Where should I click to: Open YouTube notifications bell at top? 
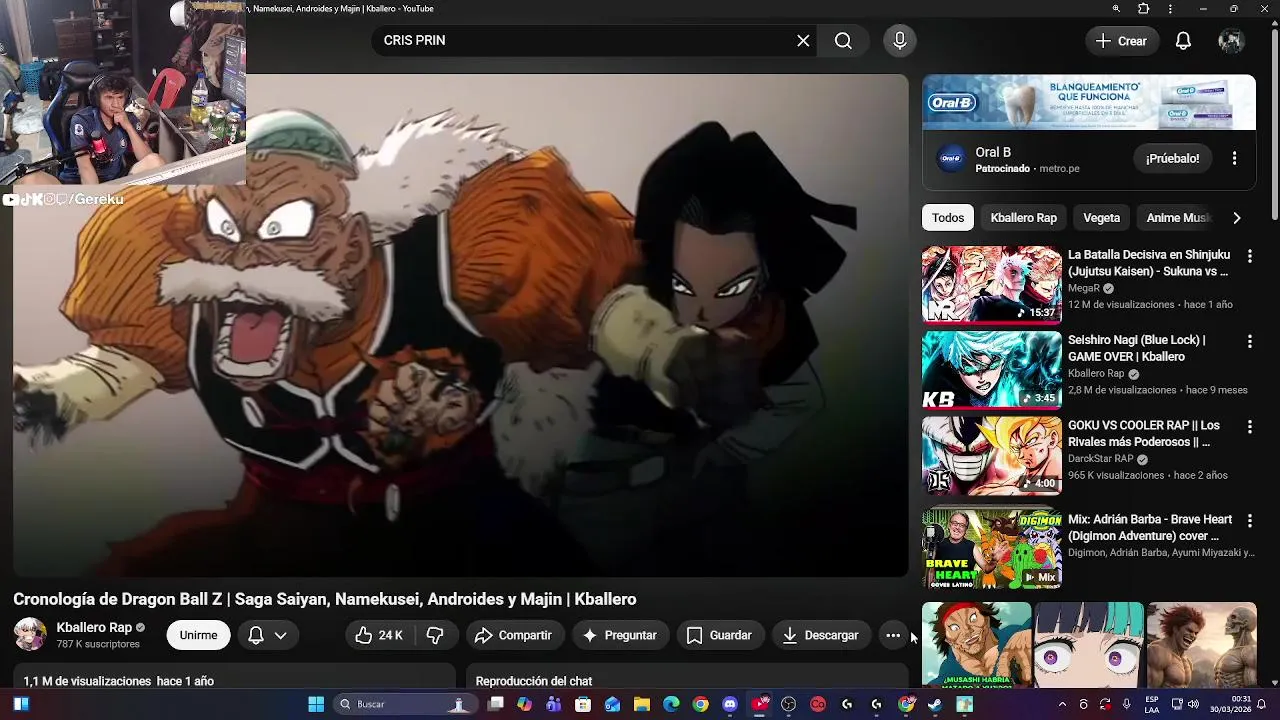(x=1183, y=41)
